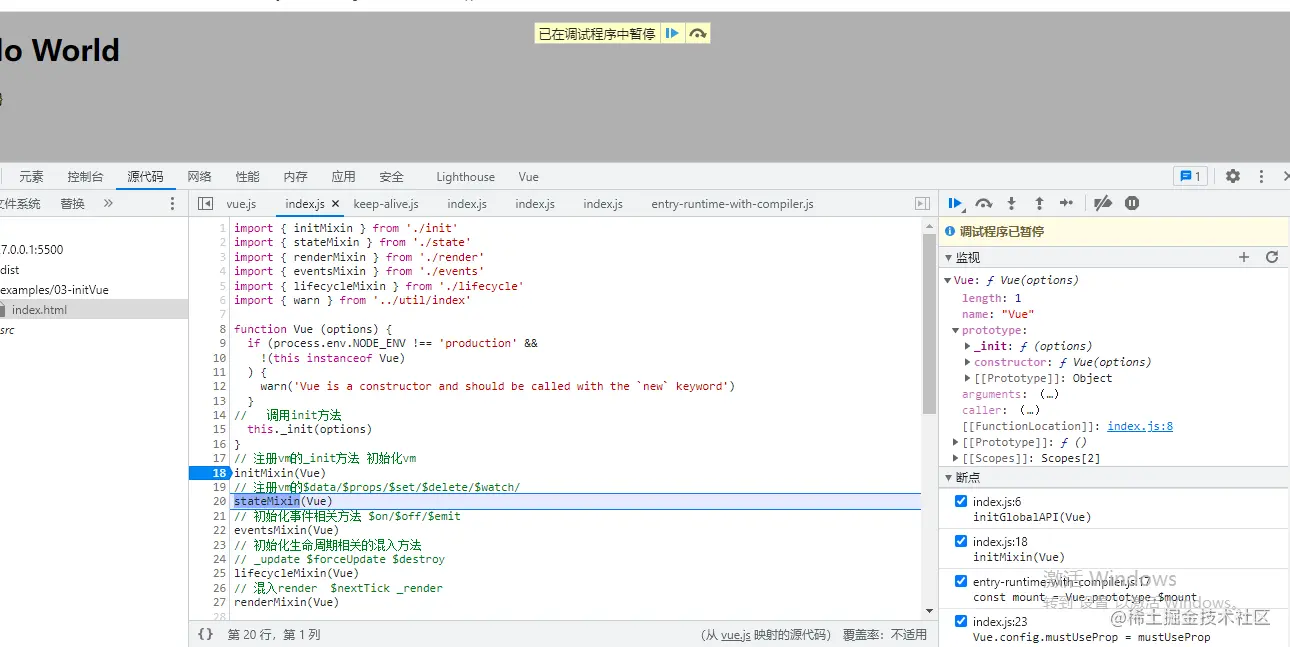Open the 内存 panel
The height and width of the screenshot is (647, 1290).
click(x=296, y=177)
